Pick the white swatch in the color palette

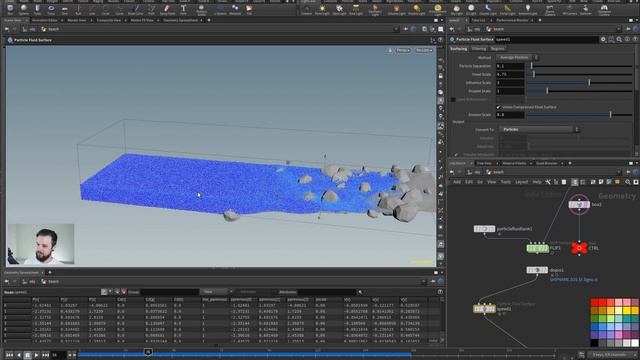coord(634,343)
